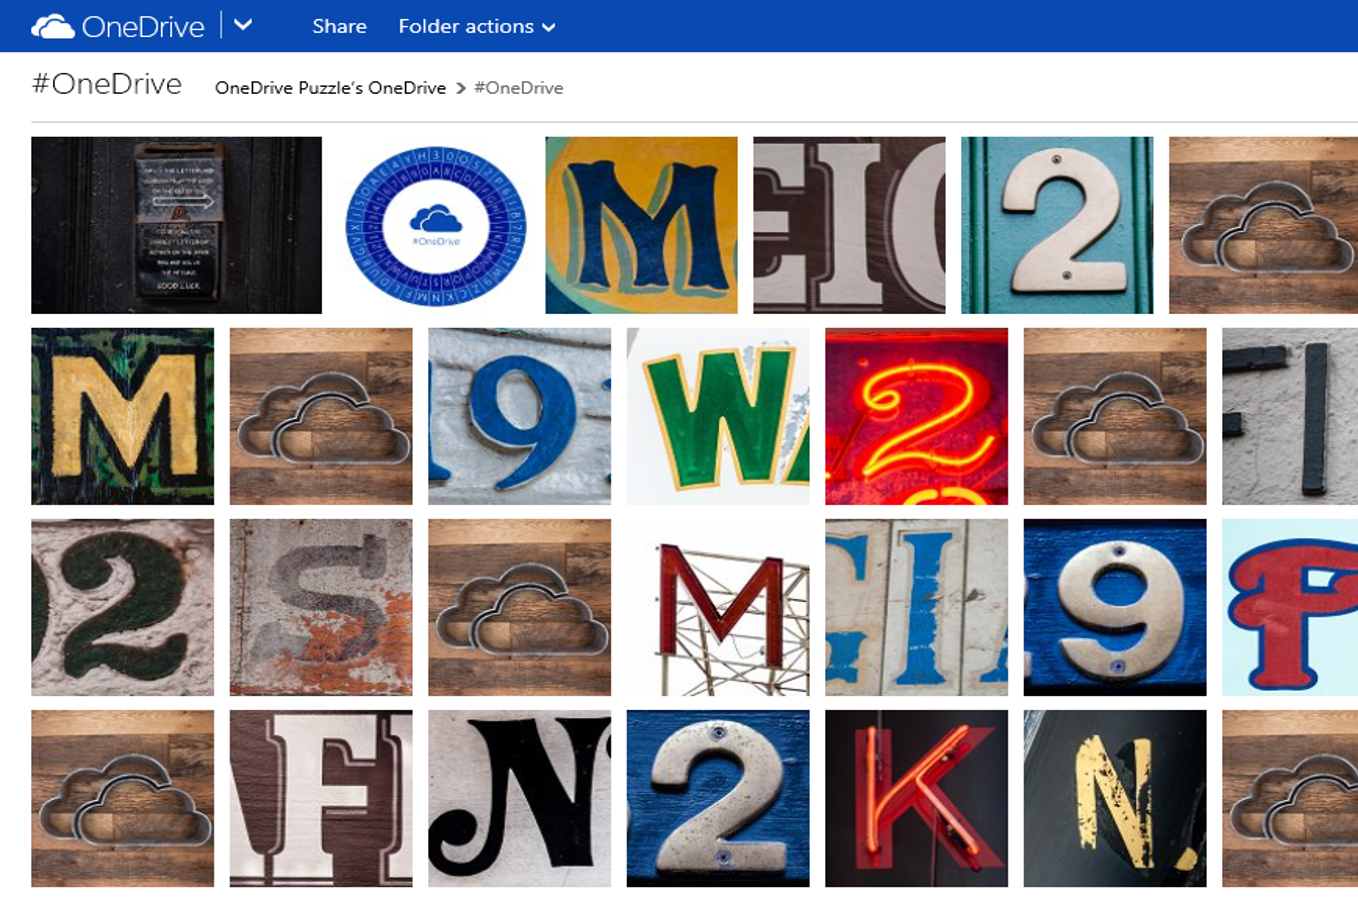The height and width of the screenshot is (900, 1358).
Task: Open the white EIC lettering on brown photo
Action: [849, 225]
